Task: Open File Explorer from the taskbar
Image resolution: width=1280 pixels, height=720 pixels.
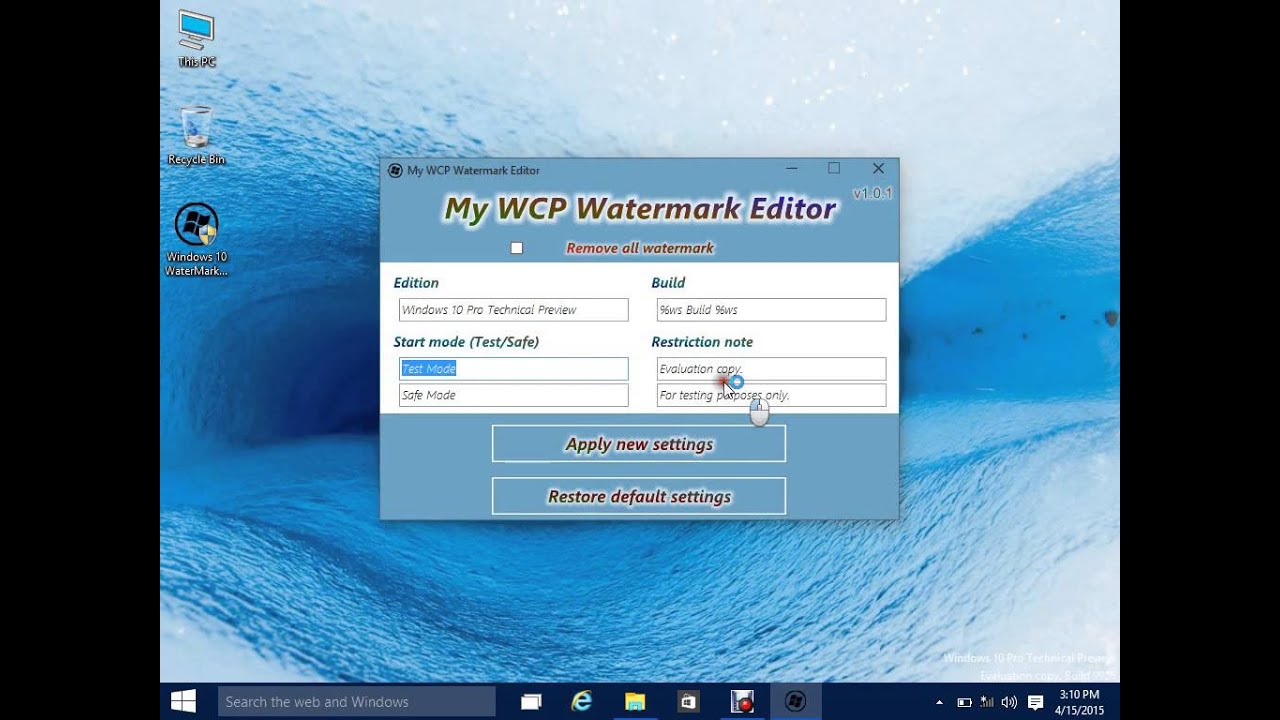Action: (x=635, y=702)
